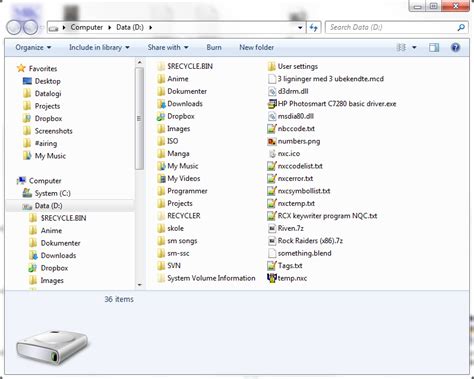Select RCX keywriter program NQC.txt file
Image resolution: width=474 pixels, height=379 pixels.
pos(322,216)
